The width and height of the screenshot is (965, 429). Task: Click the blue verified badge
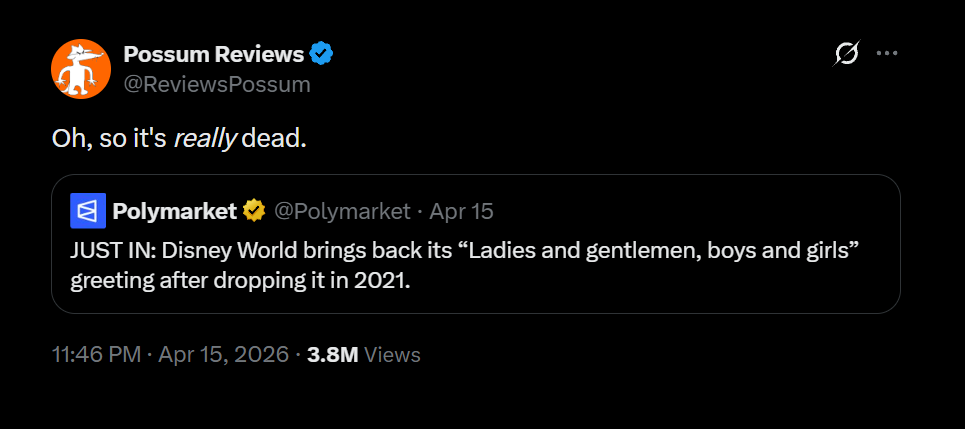pyautogui.click(x=321, y=54)
